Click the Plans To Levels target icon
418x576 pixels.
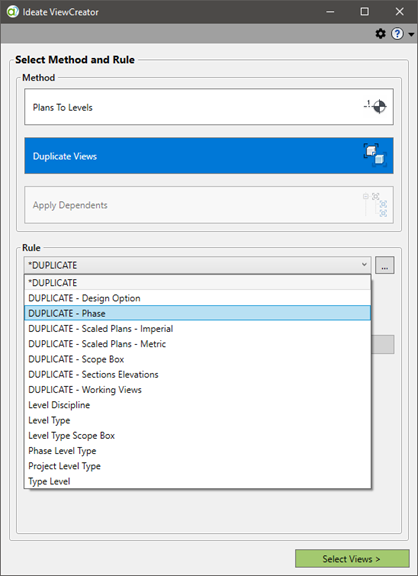(x=375, y=107)
